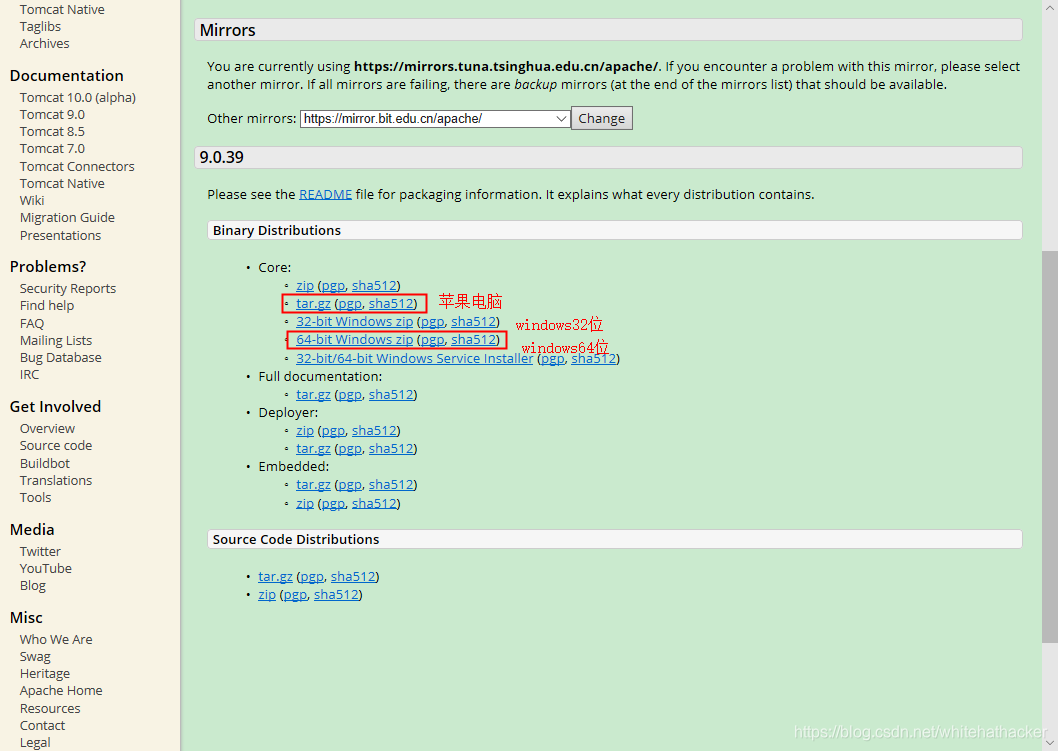Download the Embedded tar.gz
This screenshot has height=751, width=1058.
click(x=313, y=484)
